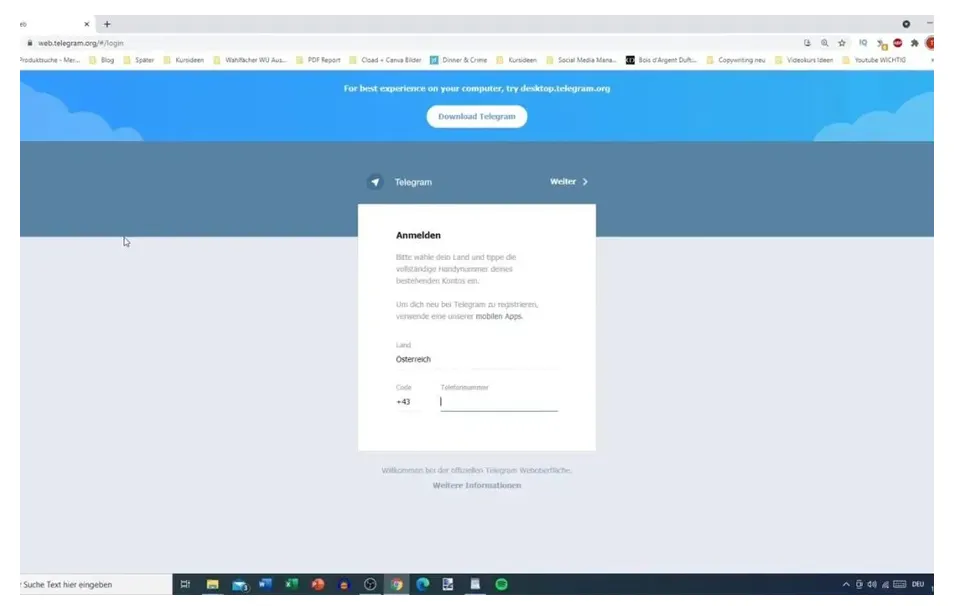Screen dimensions: 954x606
Task: Open the PDF Report bookmark folder
Action: pos(318,60)
